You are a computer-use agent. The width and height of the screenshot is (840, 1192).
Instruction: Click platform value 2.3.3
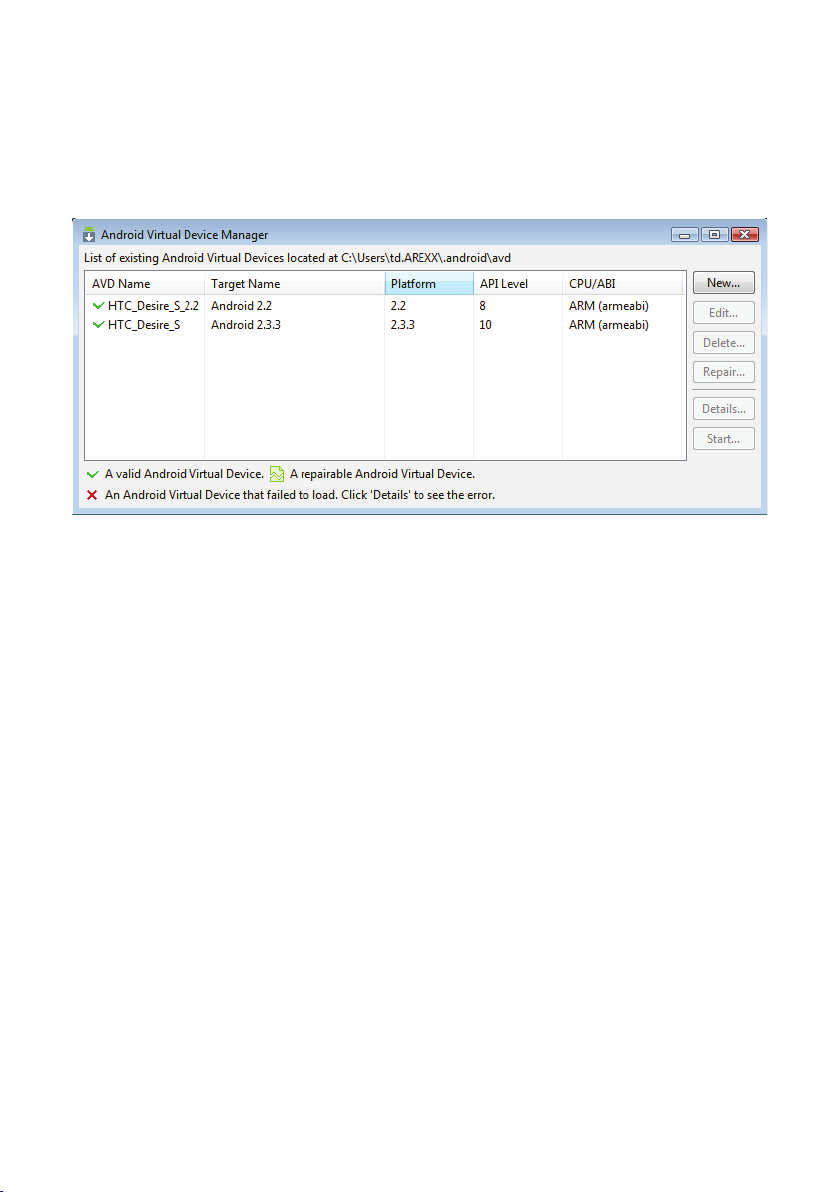tap(403, 325)
